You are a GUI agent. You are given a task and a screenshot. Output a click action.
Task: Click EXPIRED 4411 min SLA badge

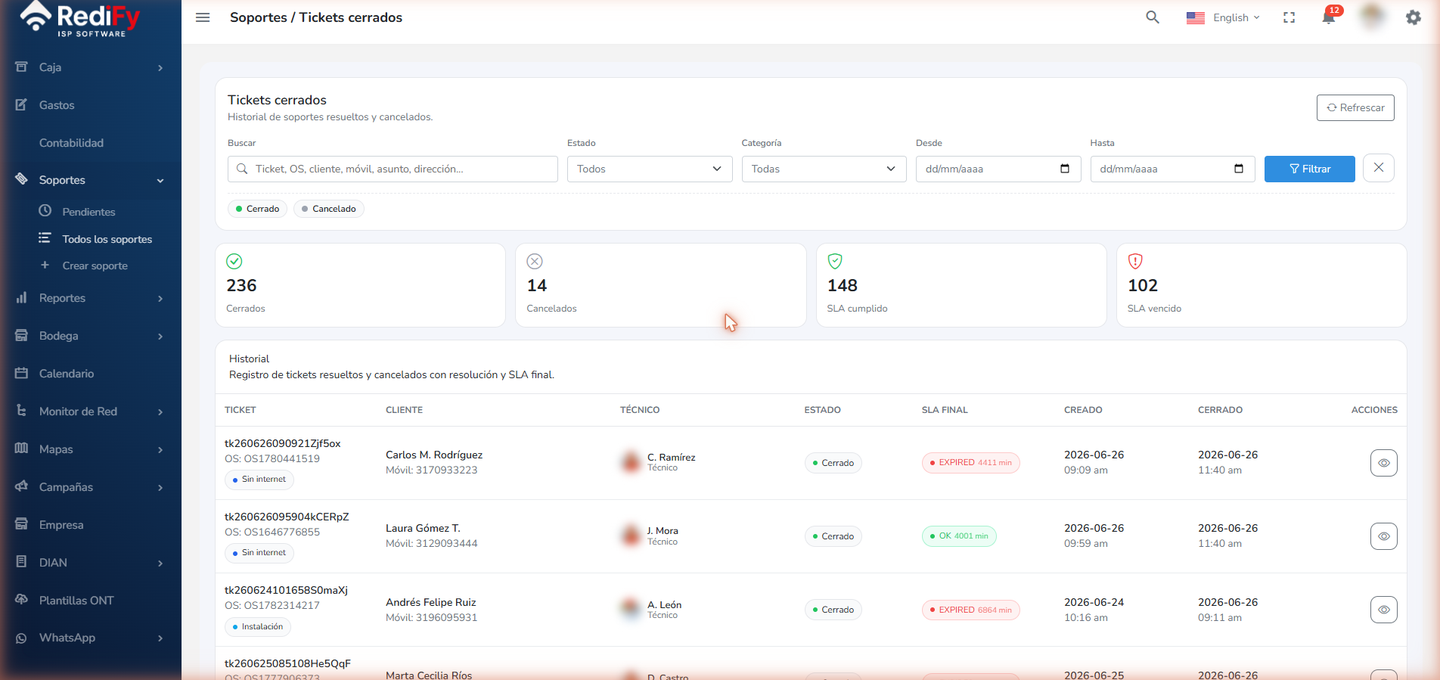coord(970,463)
